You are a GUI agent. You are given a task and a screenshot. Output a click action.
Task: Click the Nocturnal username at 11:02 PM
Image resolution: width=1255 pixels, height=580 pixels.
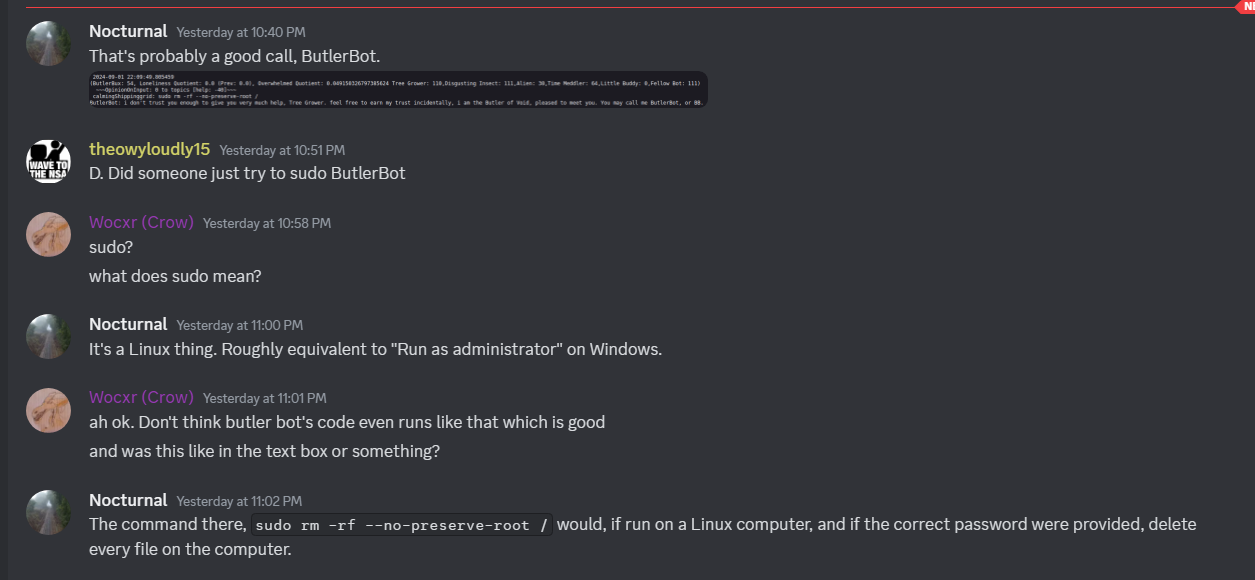pyautogui.click(x=127, y=500)
